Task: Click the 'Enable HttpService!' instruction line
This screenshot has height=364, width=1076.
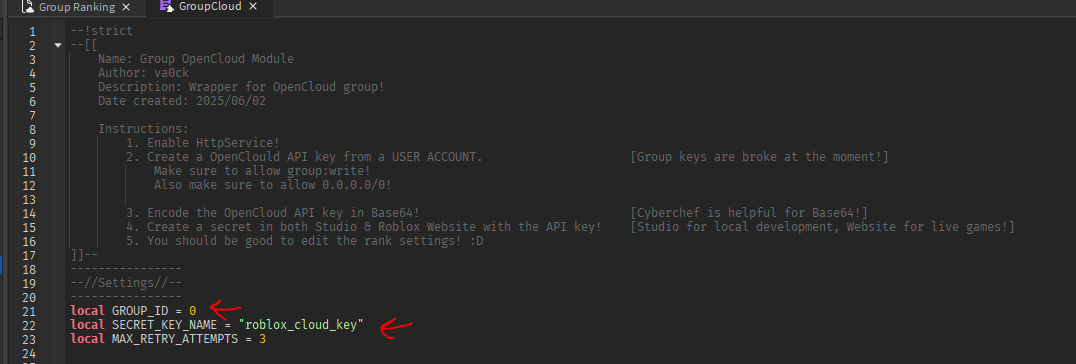Action: pyautogui.click(x=202, y=143)
